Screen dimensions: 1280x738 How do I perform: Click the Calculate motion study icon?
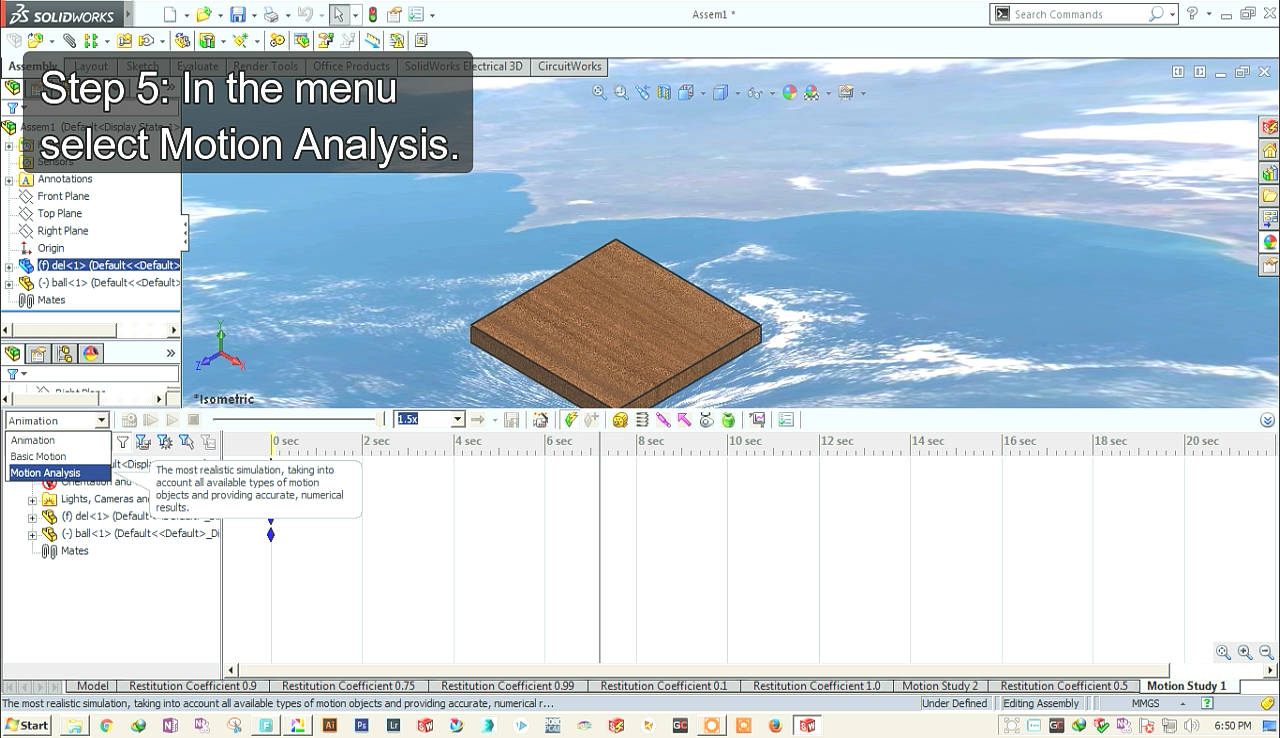pos(129,421)
